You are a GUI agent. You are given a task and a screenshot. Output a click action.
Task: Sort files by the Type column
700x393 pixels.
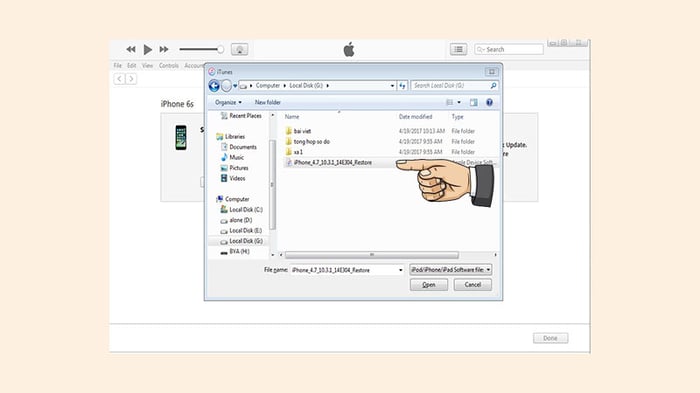point(457,117)
